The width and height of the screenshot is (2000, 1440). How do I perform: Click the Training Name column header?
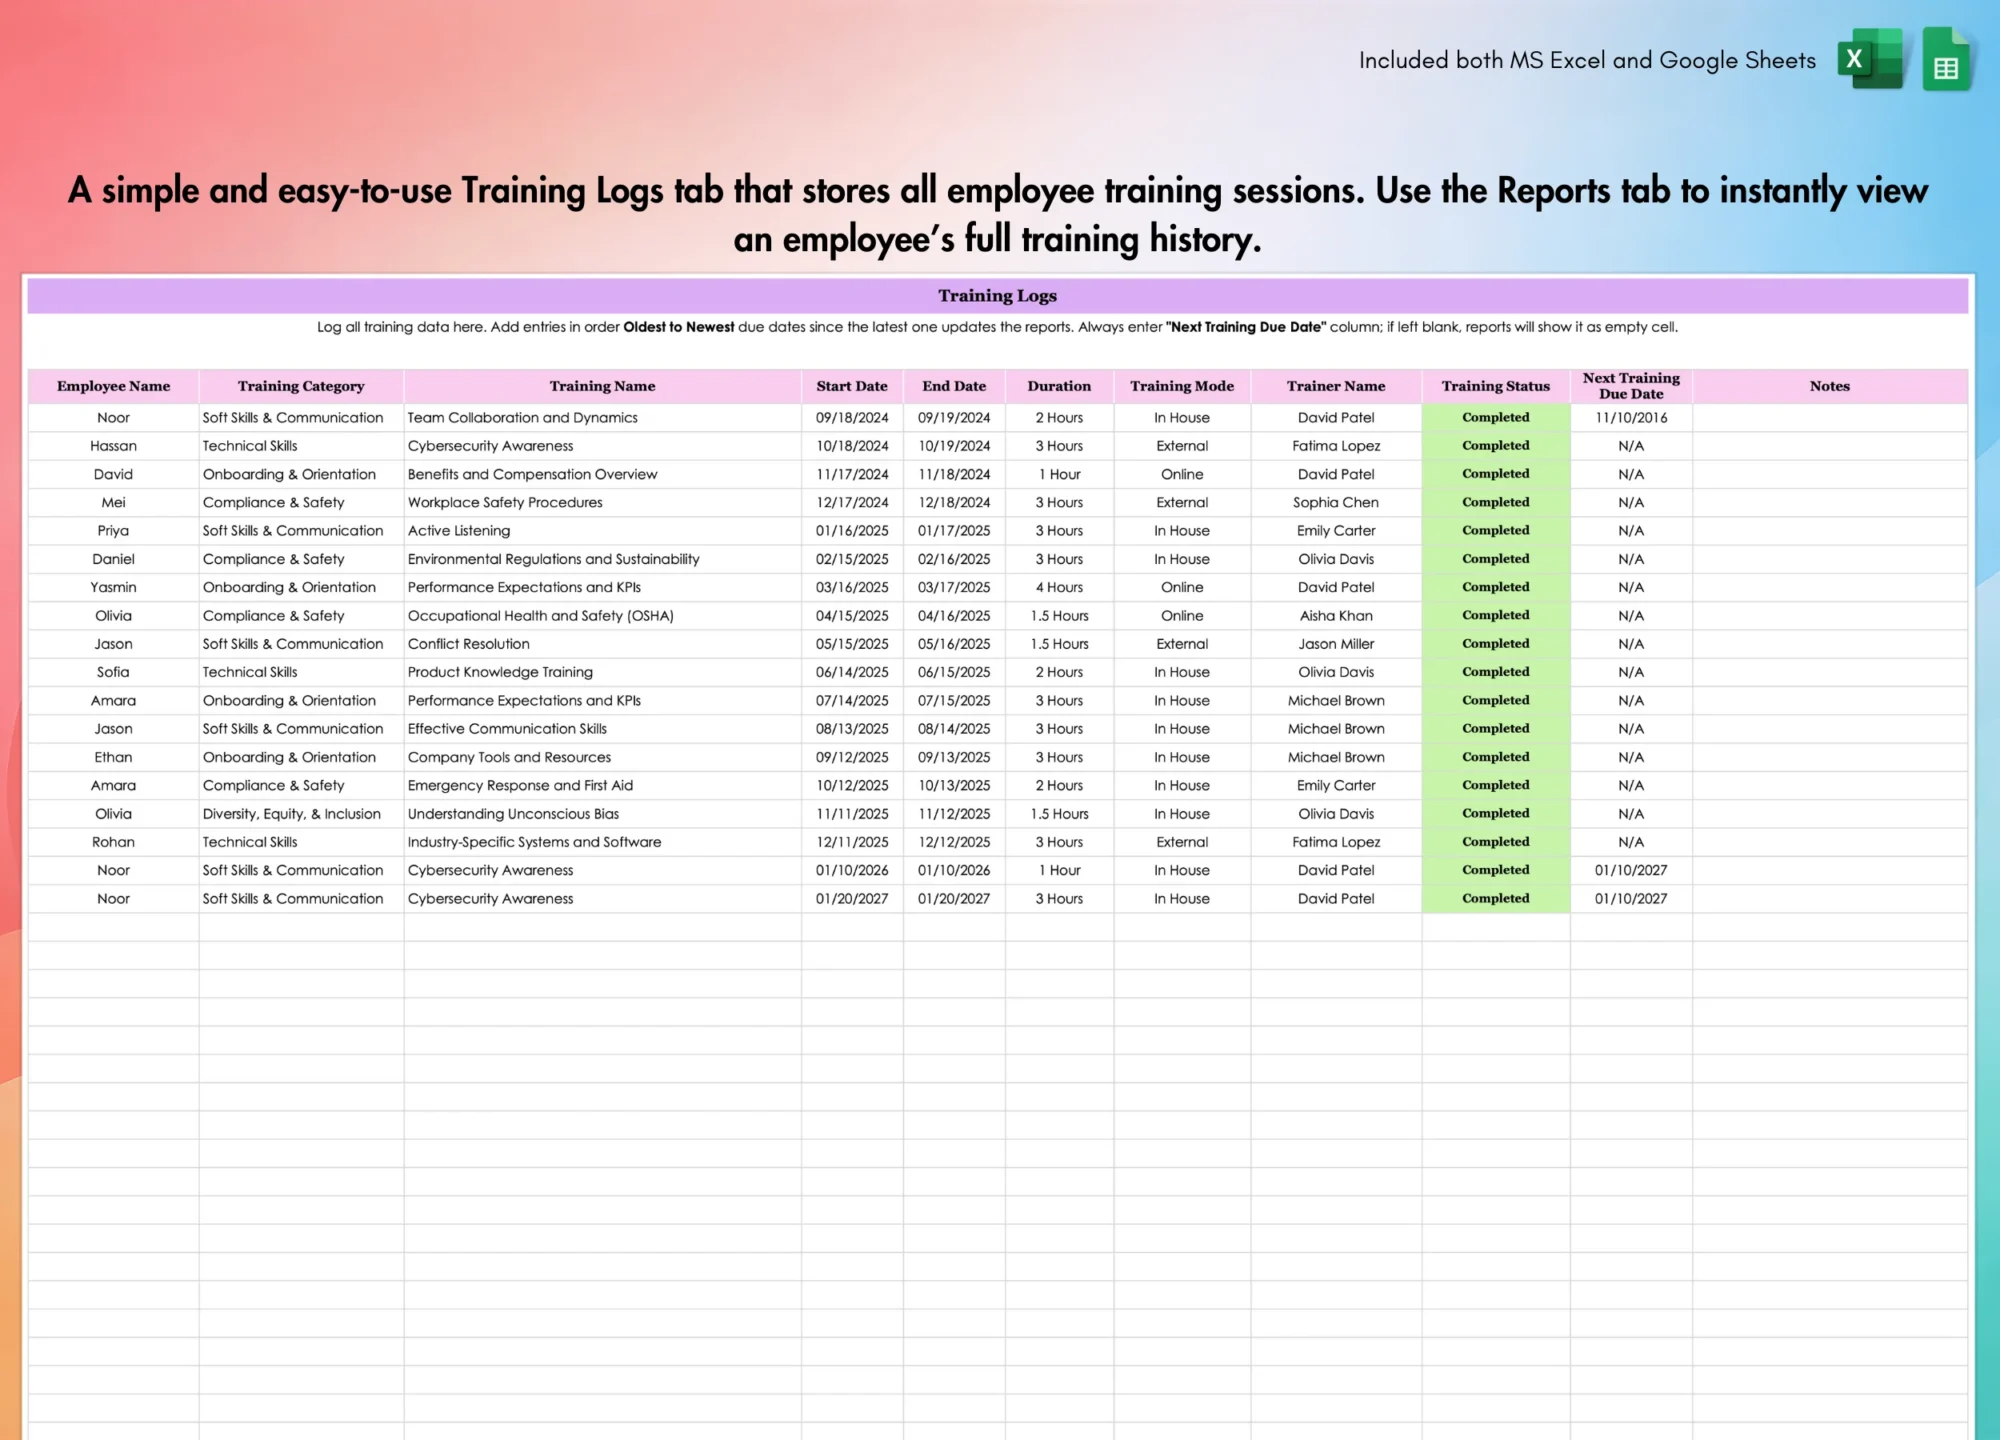point(602,386)
